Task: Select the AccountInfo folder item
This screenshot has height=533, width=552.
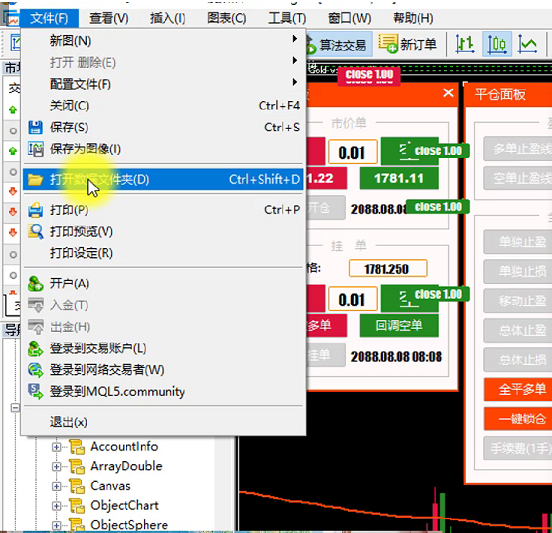Action: (x=114, y=447)
